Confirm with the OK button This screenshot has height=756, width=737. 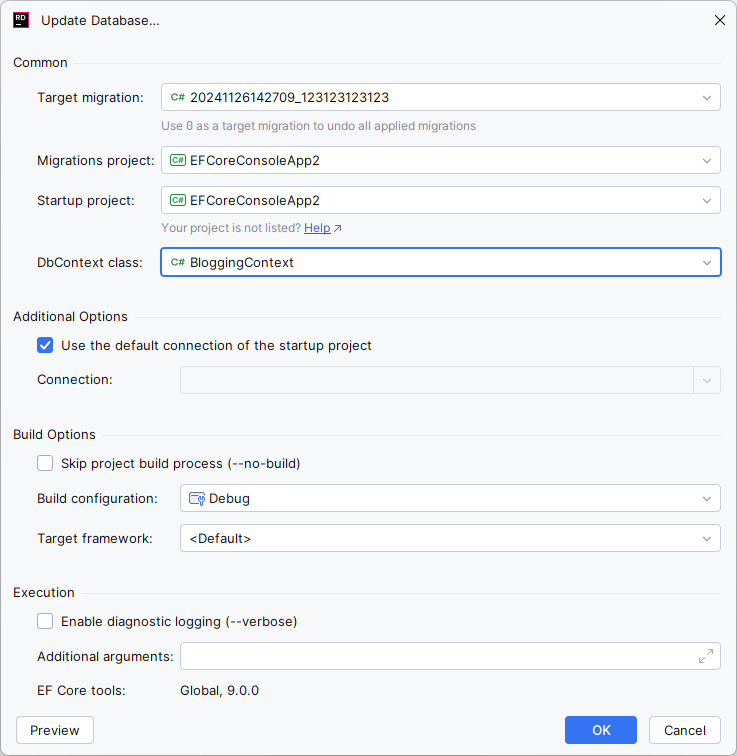(600, 730)
